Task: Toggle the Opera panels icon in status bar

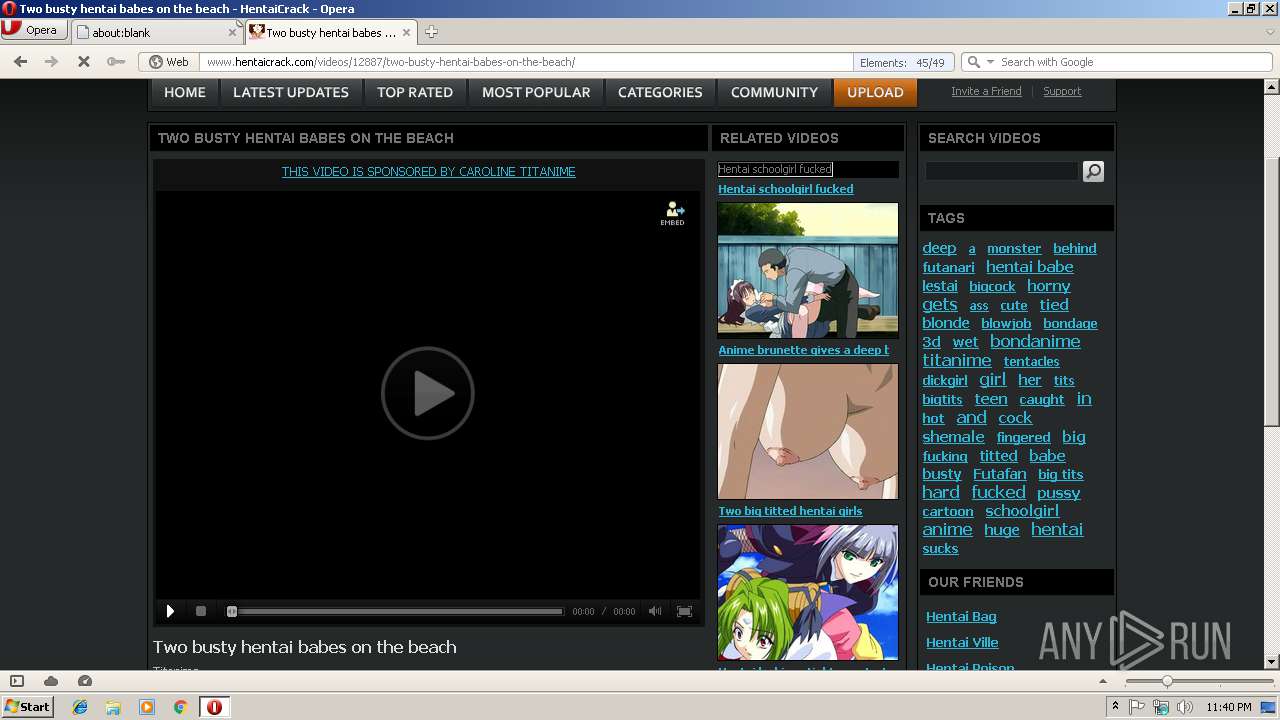Action: tap(17, 681)
